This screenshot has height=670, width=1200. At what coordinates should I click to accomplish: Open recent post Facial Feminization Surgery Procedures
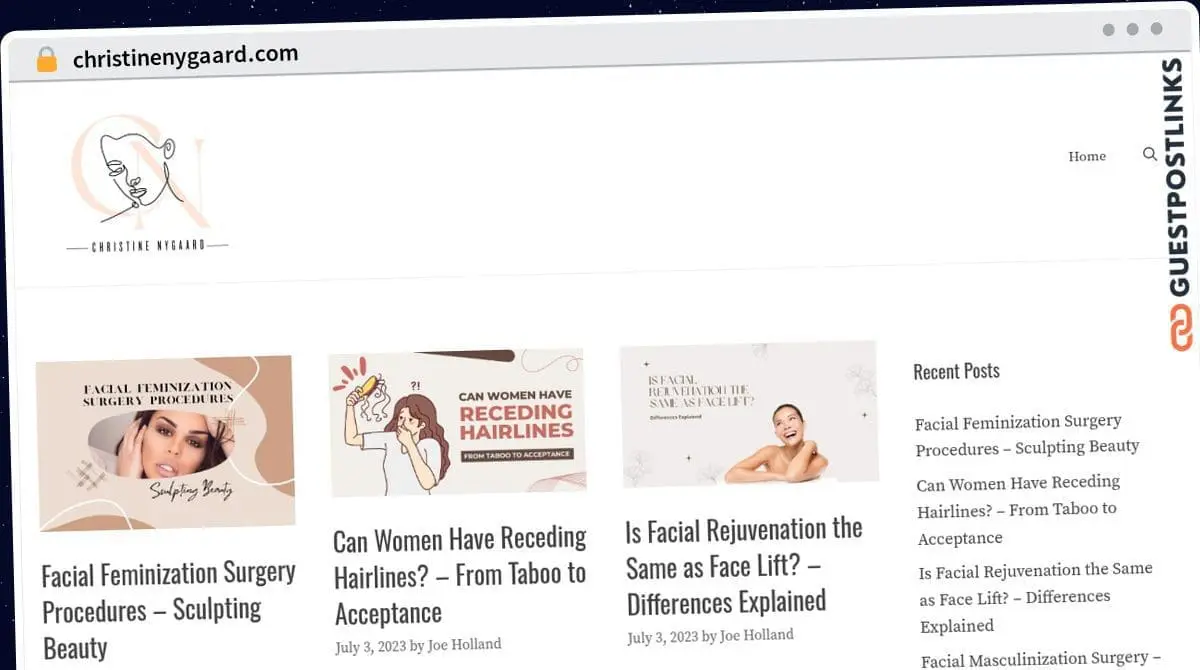1027,434
